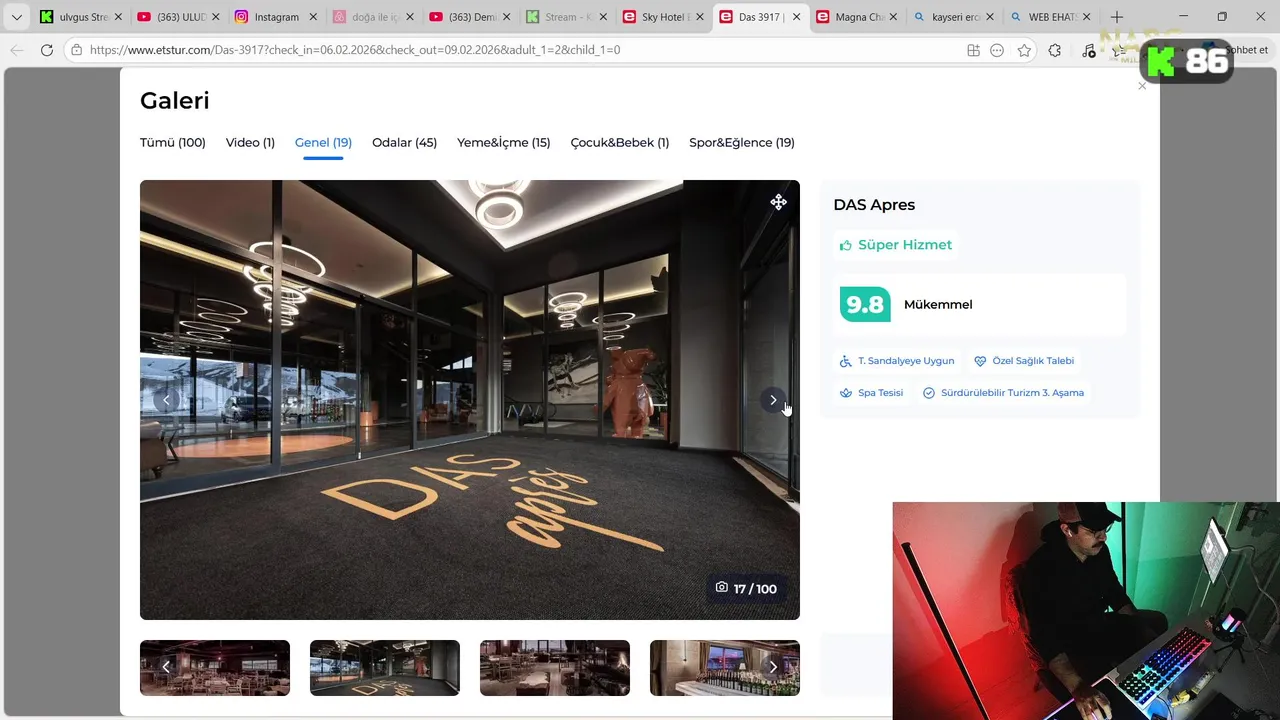Select the Genel (19) tab
1280x720 pixels.
pyautogui.click(x=323, y=143)
